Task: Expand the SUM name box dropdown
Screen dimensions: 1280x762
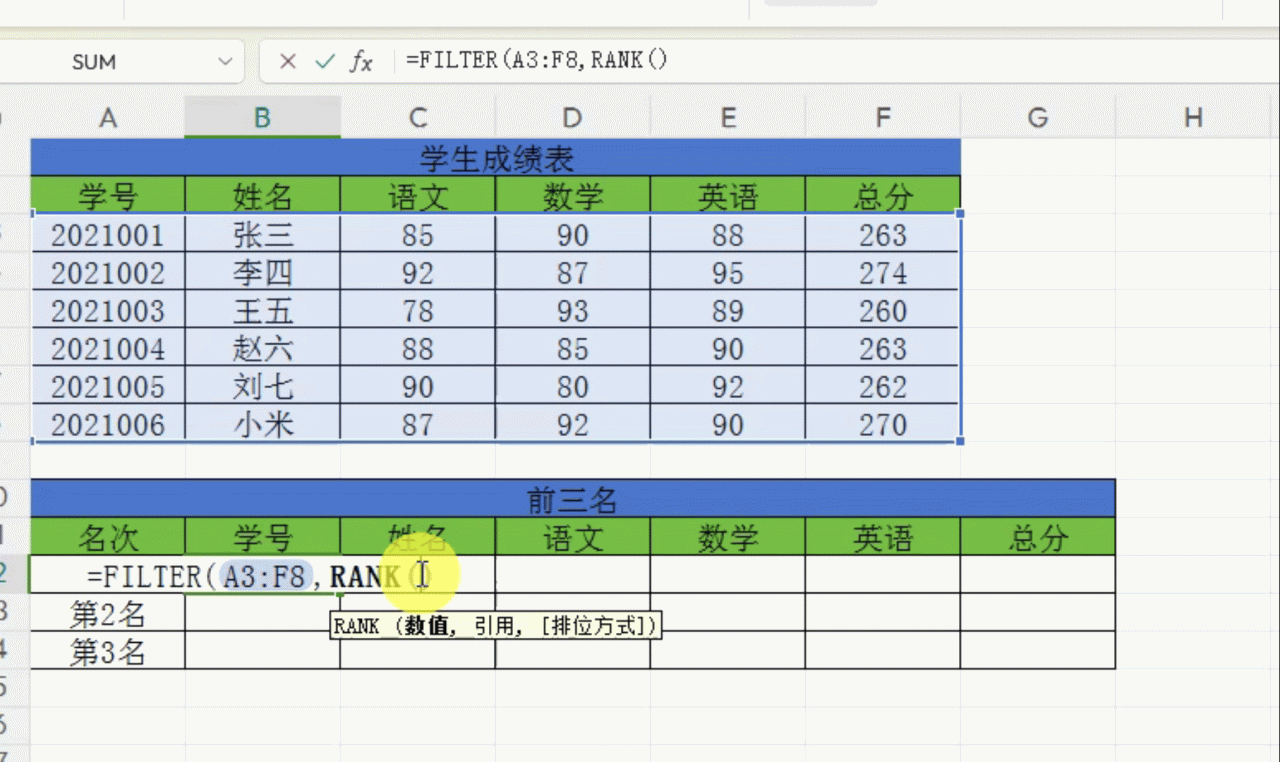Action: [x=224, y=62]
